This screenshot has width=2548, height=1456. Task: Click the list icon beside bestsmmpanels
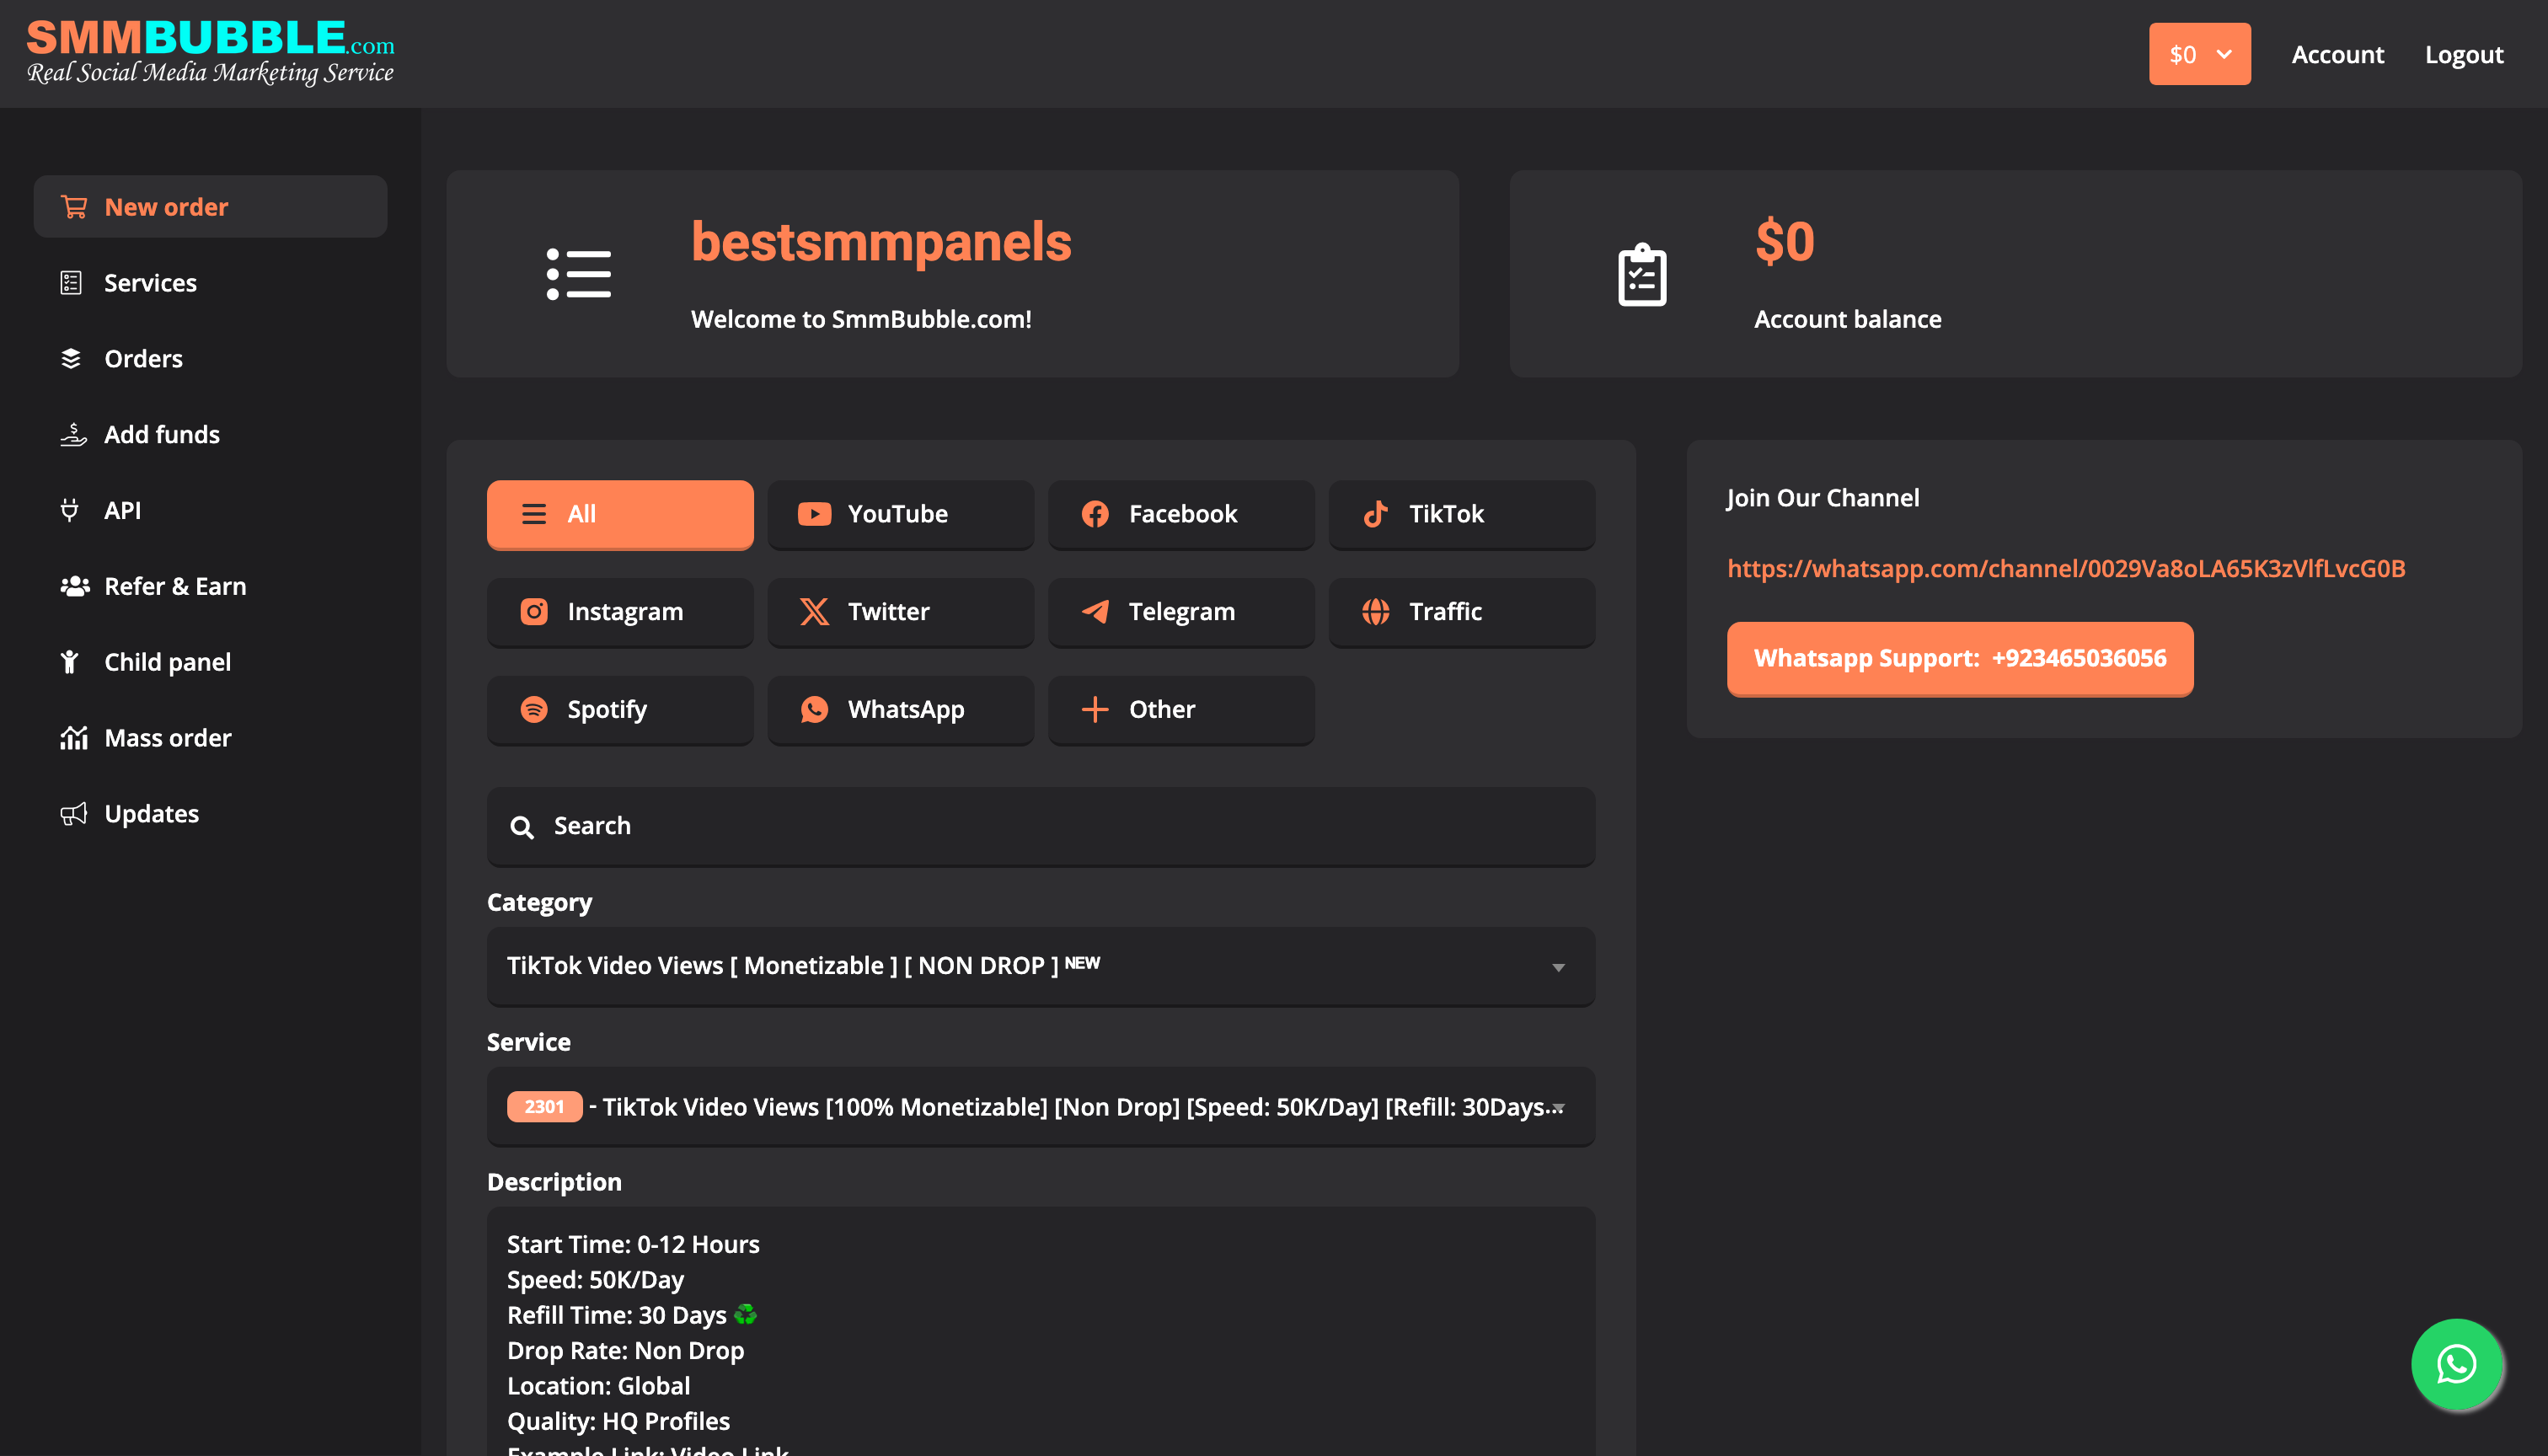point(578,273)
